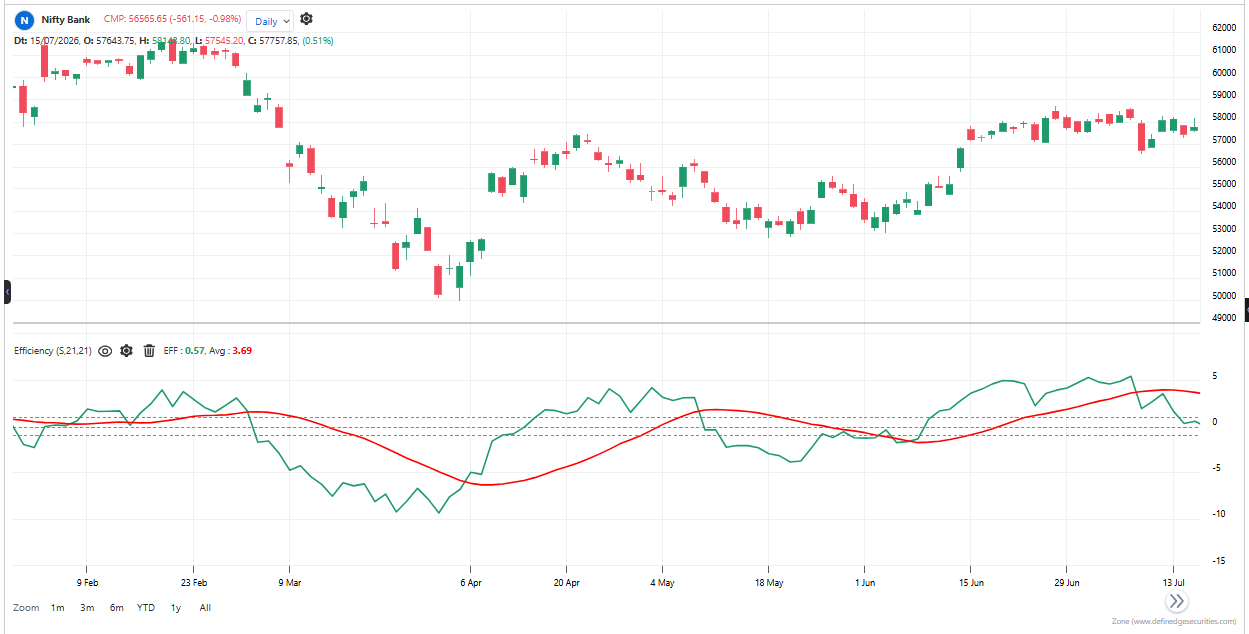Image resolution: width=1249 pixels, height=634 pixels.
Task: Click the 4 May date axis label
Action: click(x=662, y=582)
